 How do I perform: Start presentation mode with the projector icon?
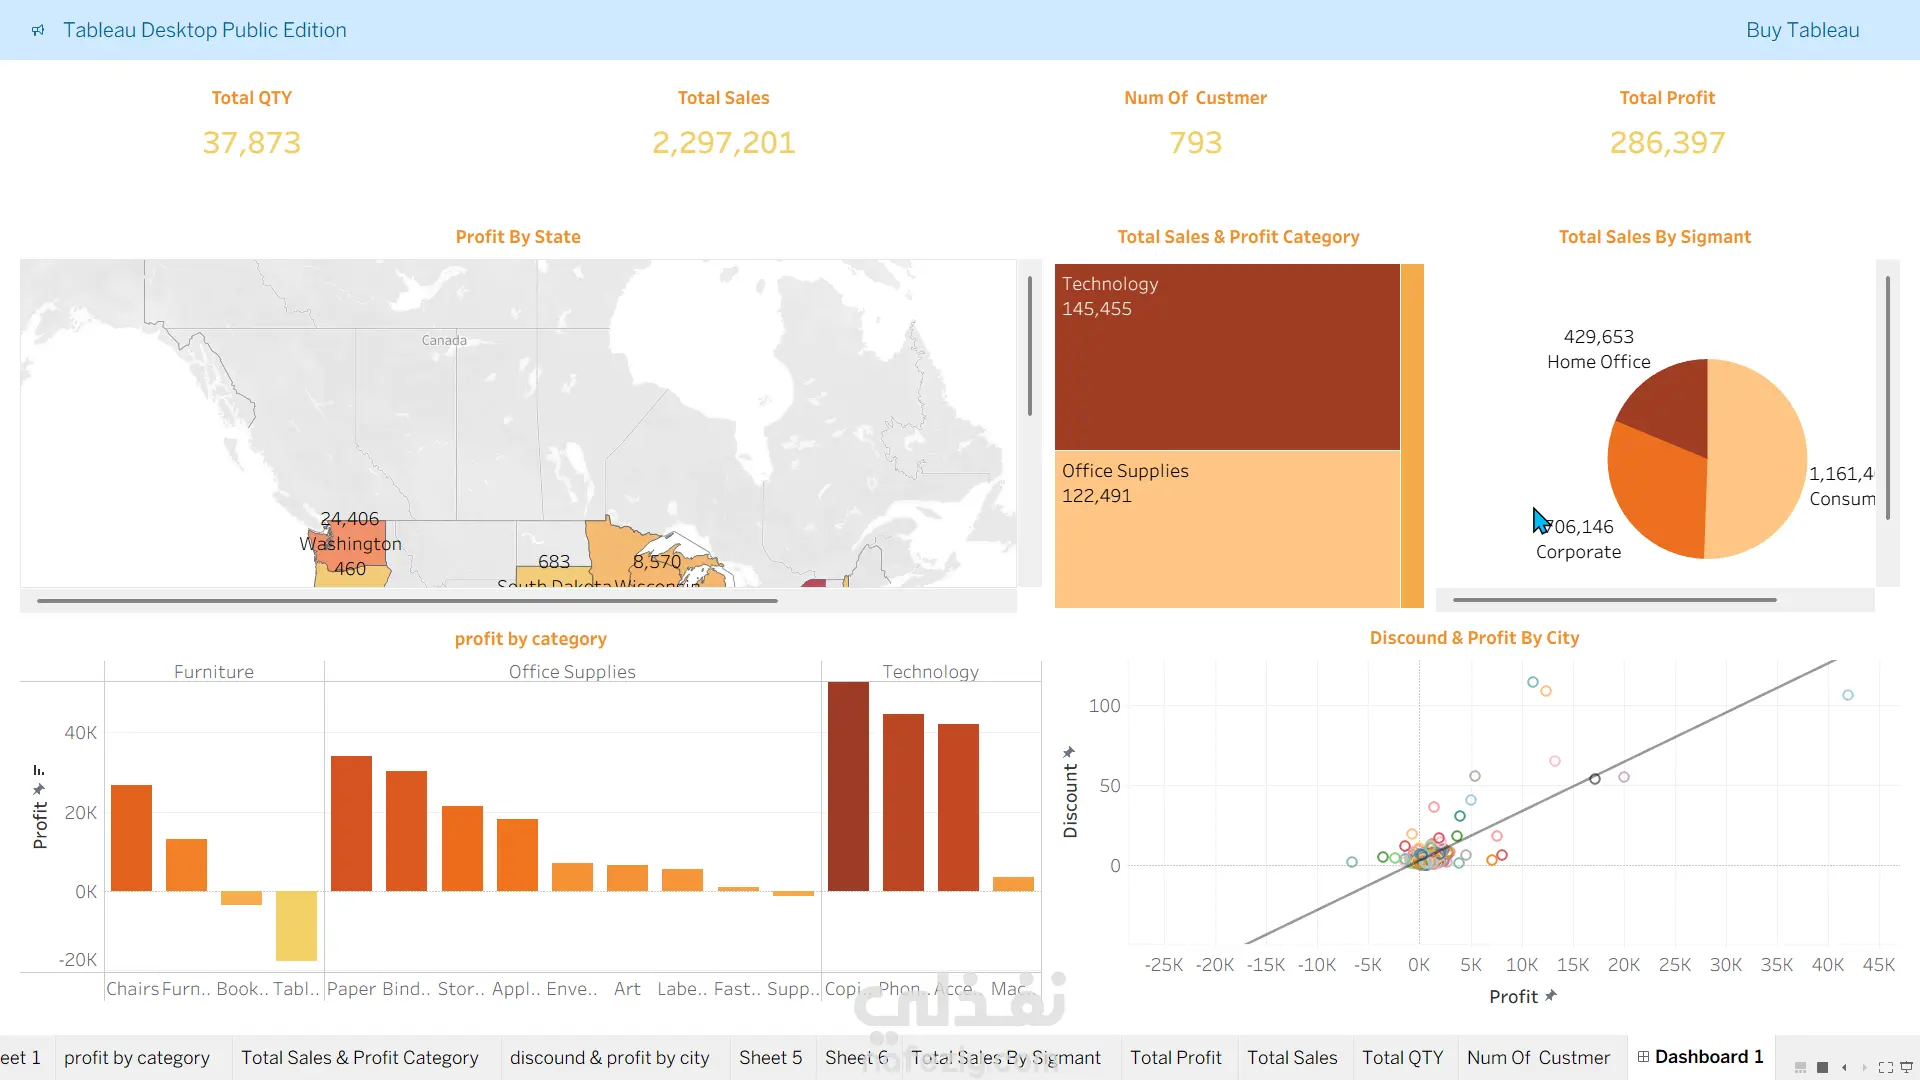1906,1067
